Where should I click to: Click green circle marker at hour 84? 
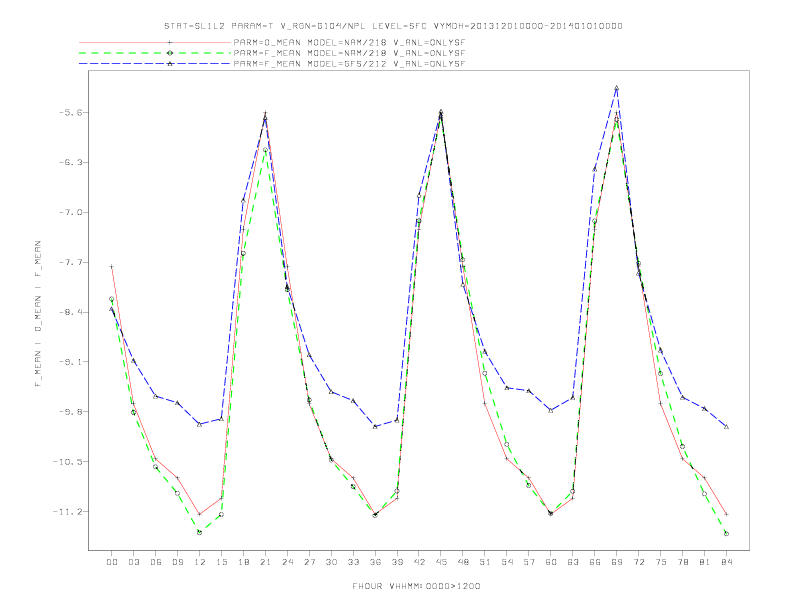click(x=727, y=533)
